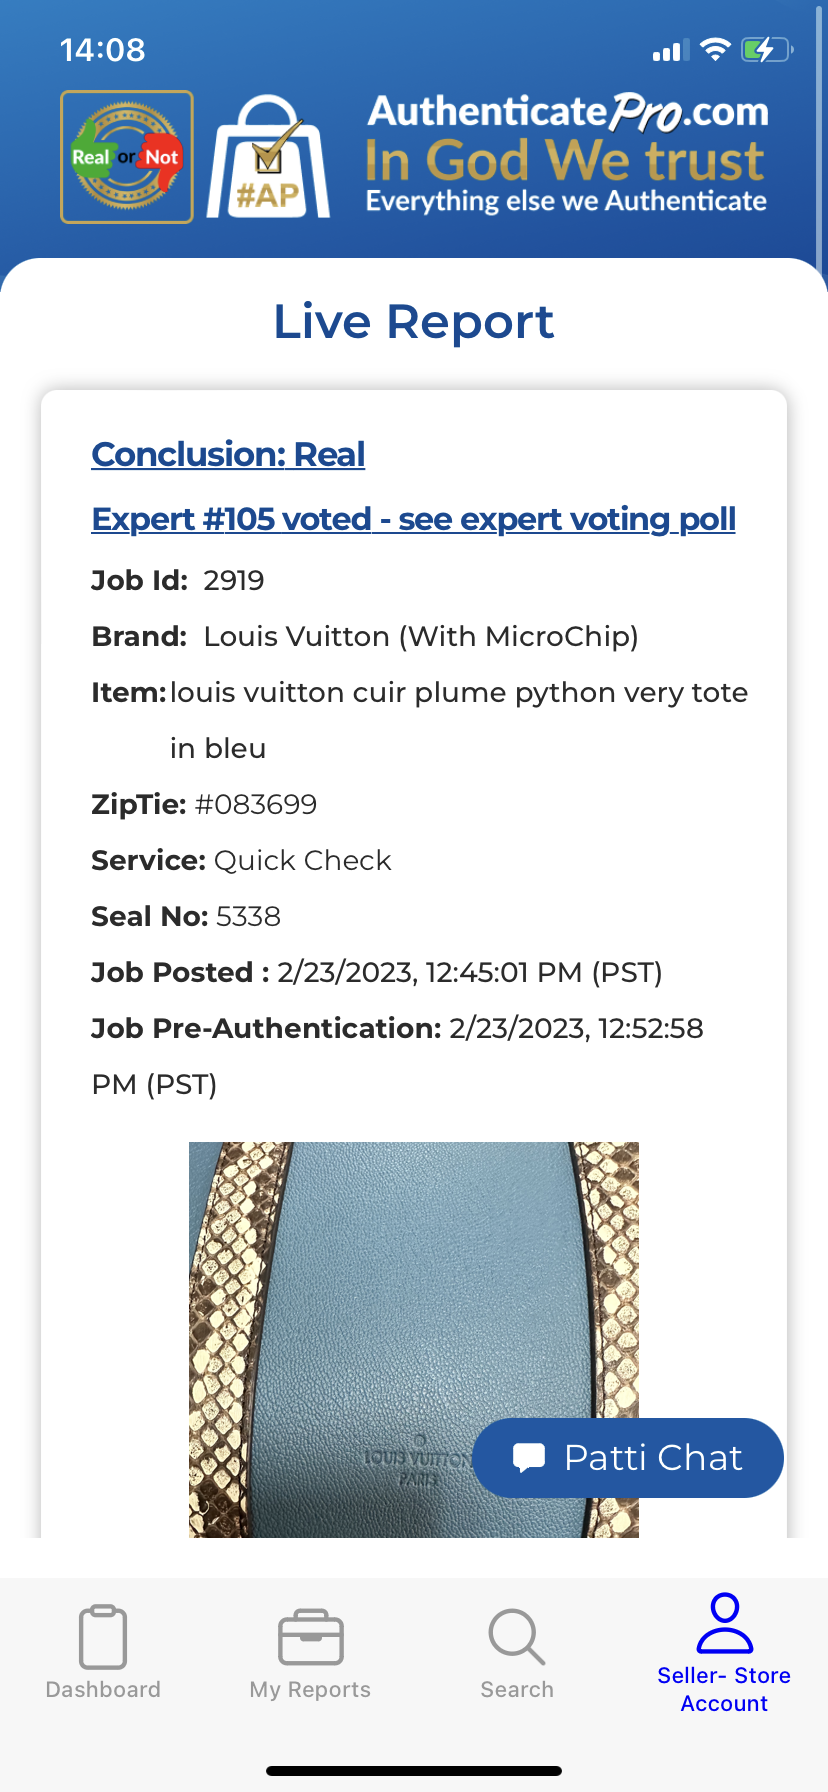Open the My Reports briefcase icon
The image size is (828, 1792).
click(x=311, y=1637)
